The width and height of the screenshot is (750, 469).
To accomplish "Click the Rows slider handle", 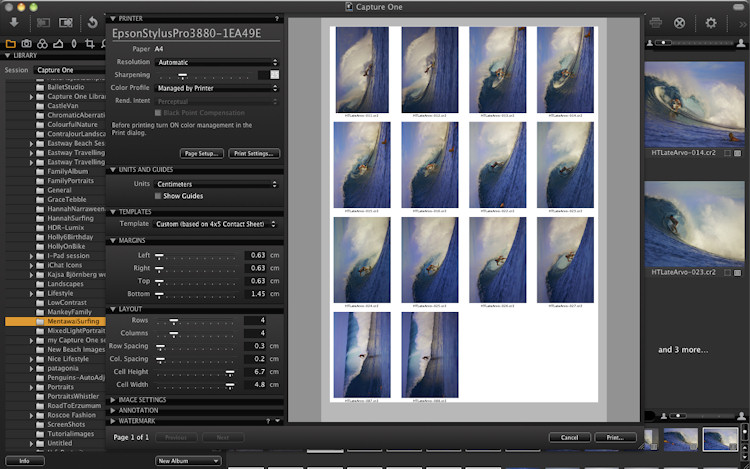I will pyautogui.click(x=174, y=321).
